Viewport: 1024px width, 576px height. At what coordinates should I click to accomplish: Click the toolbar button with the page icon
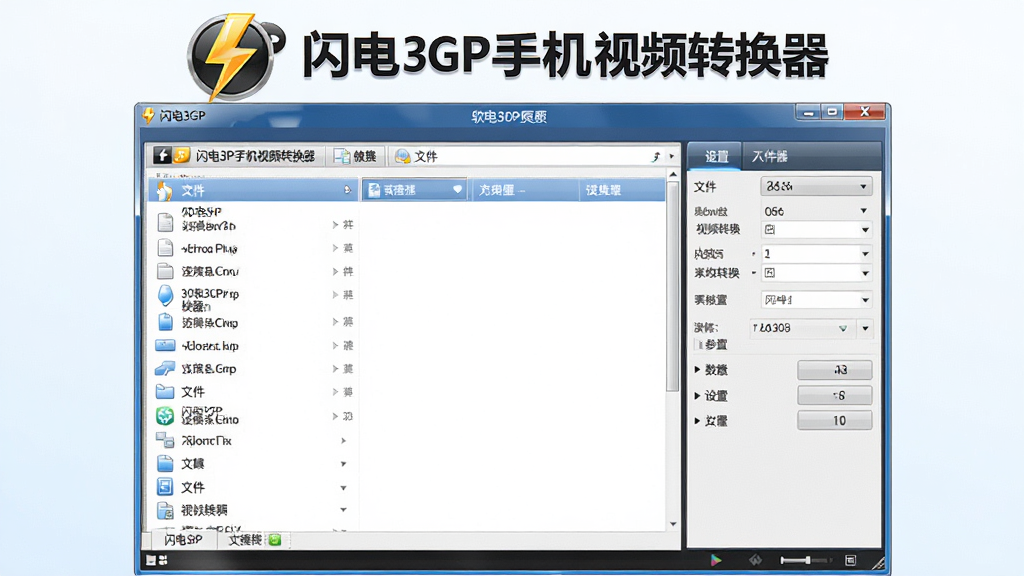[x=355, y=156]
